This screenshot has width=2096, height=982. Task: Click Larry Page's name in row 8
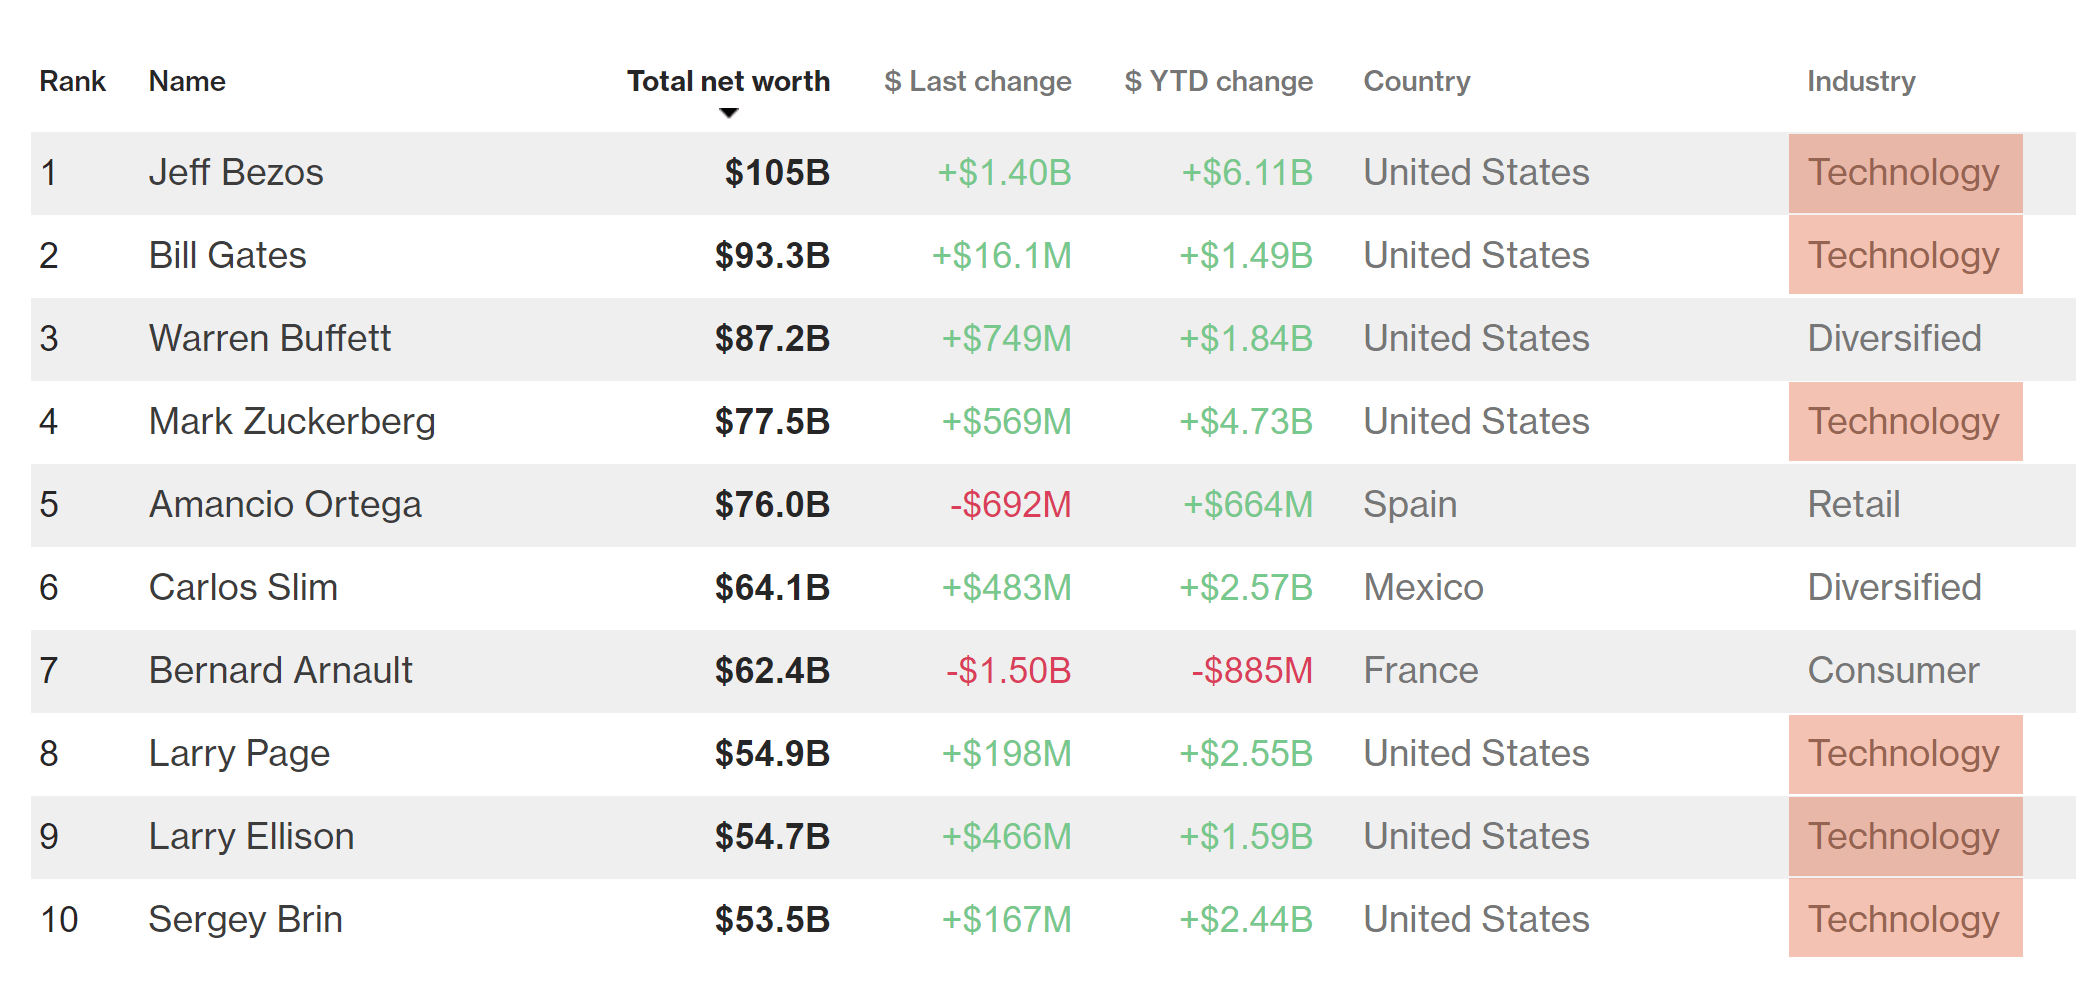pos(239,754)
